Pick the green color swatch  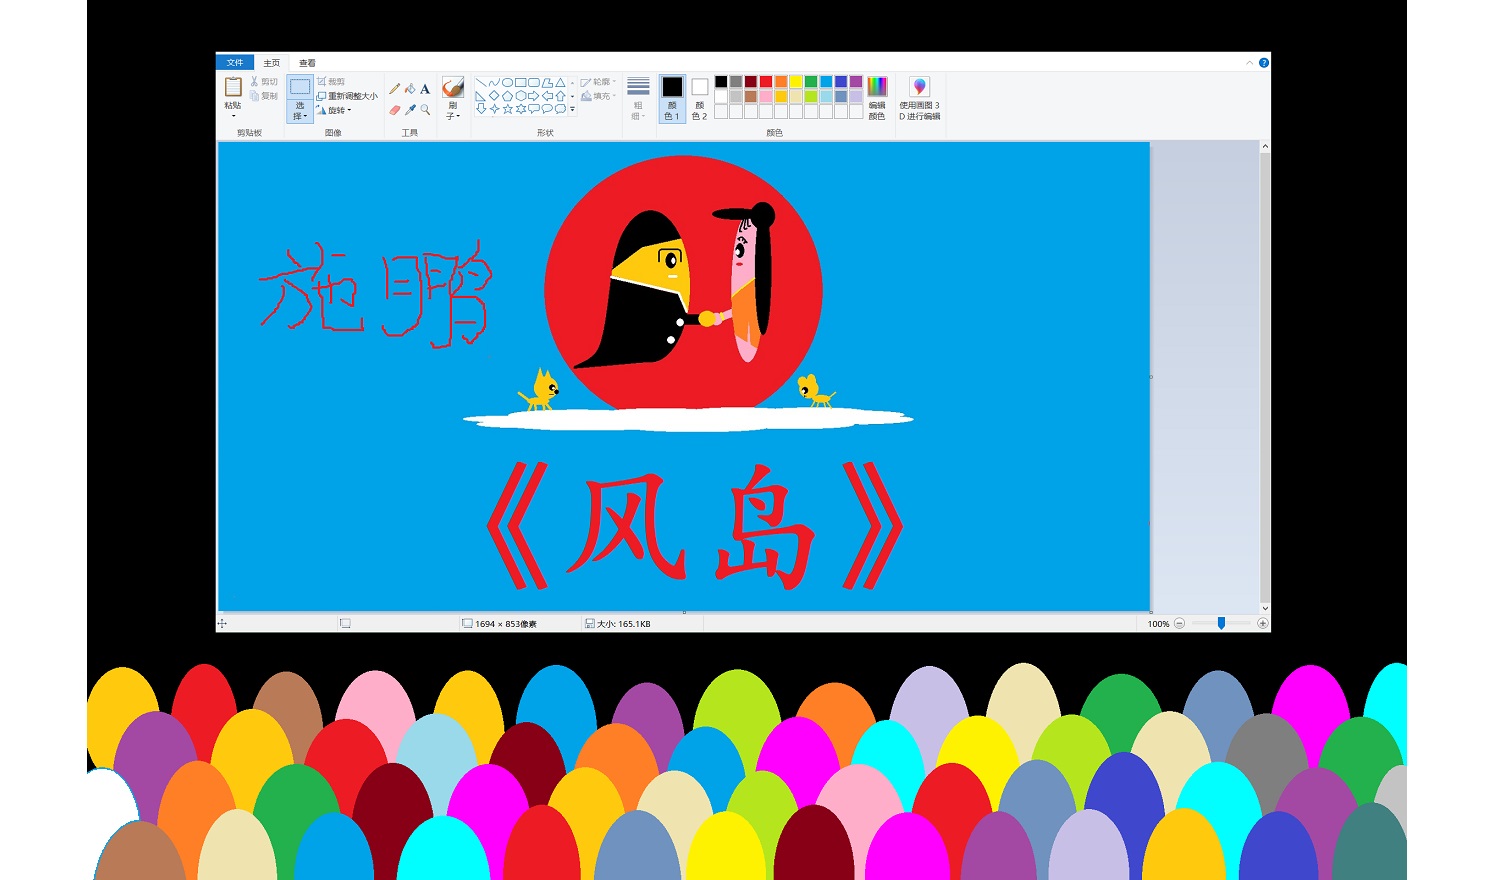(811, 82)
